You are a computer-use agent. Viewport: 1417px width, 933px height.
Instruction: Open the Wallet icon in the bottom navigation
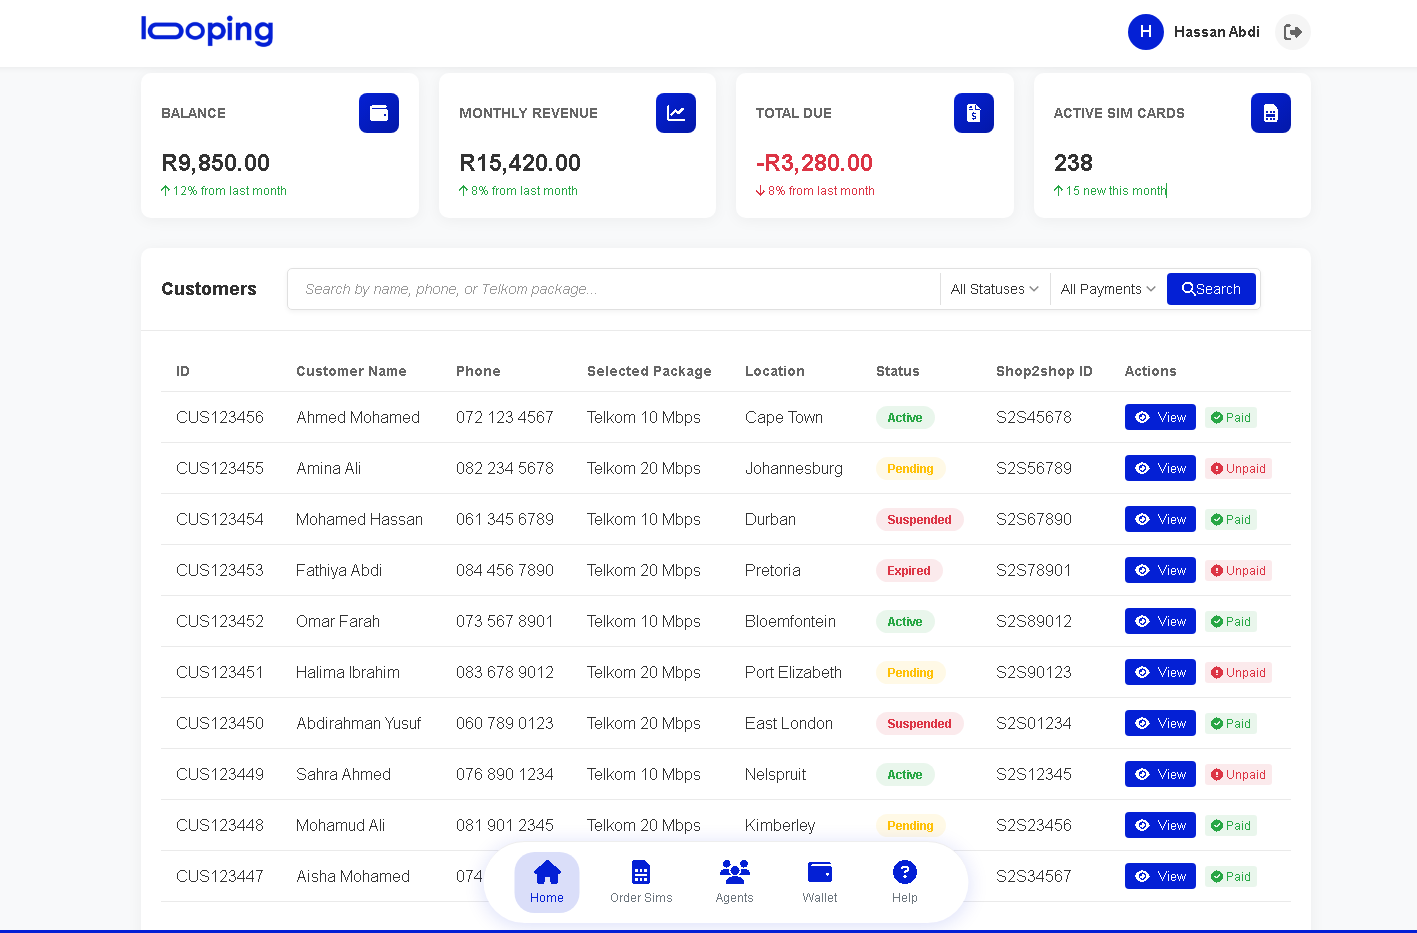pos(819,872)
